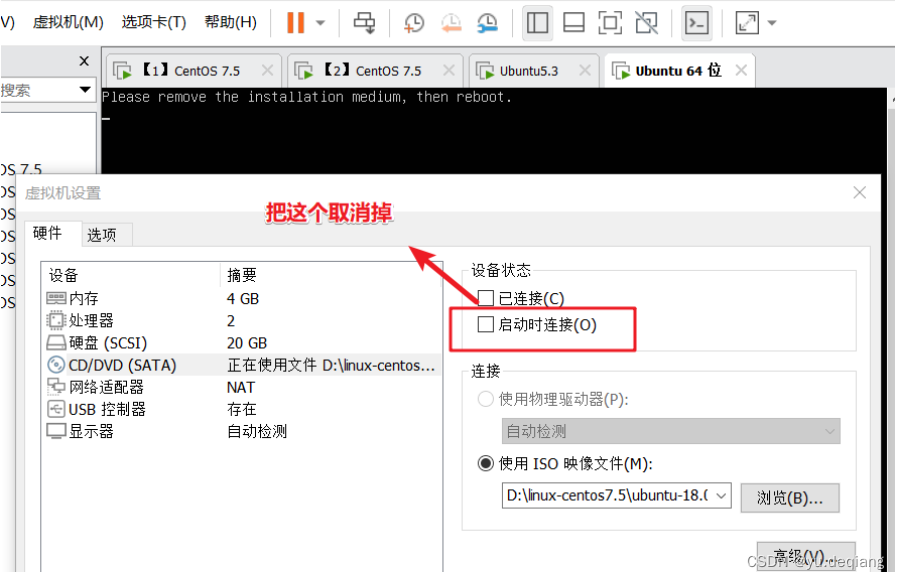900x580 pixels.
Task: Select the 硬盘 (SCSI) device row
Action: (x=243, y=343)
